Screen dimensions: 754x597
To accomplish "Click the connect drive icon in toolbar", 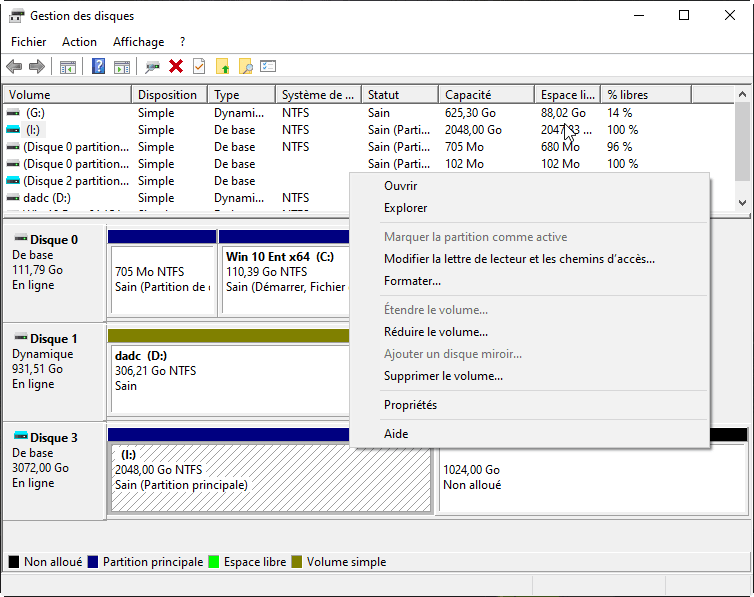I will [152, 67].
